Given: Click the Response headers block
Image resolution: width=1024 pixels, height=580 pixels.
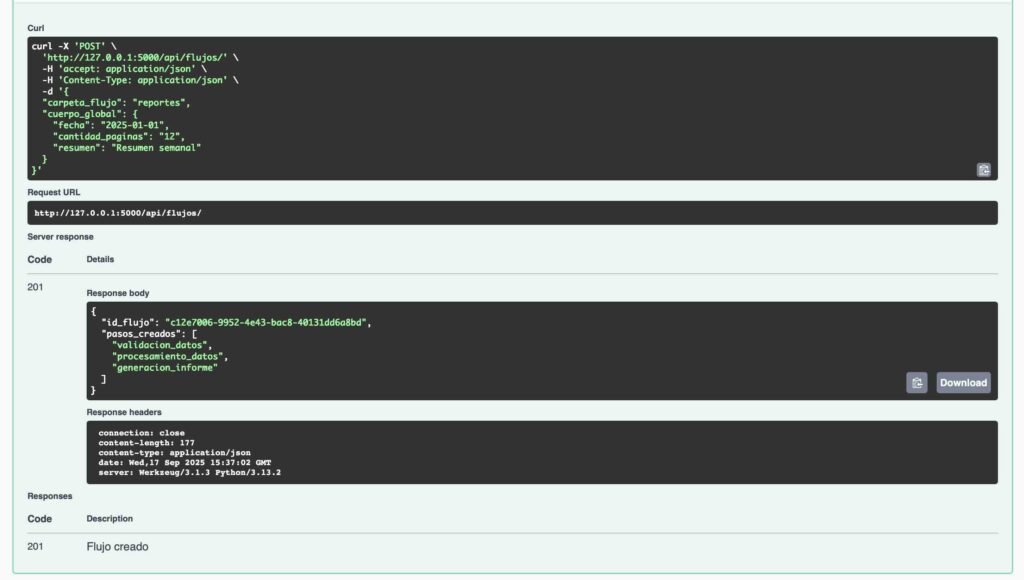Looking at the screenshot, I should point(541,452).
